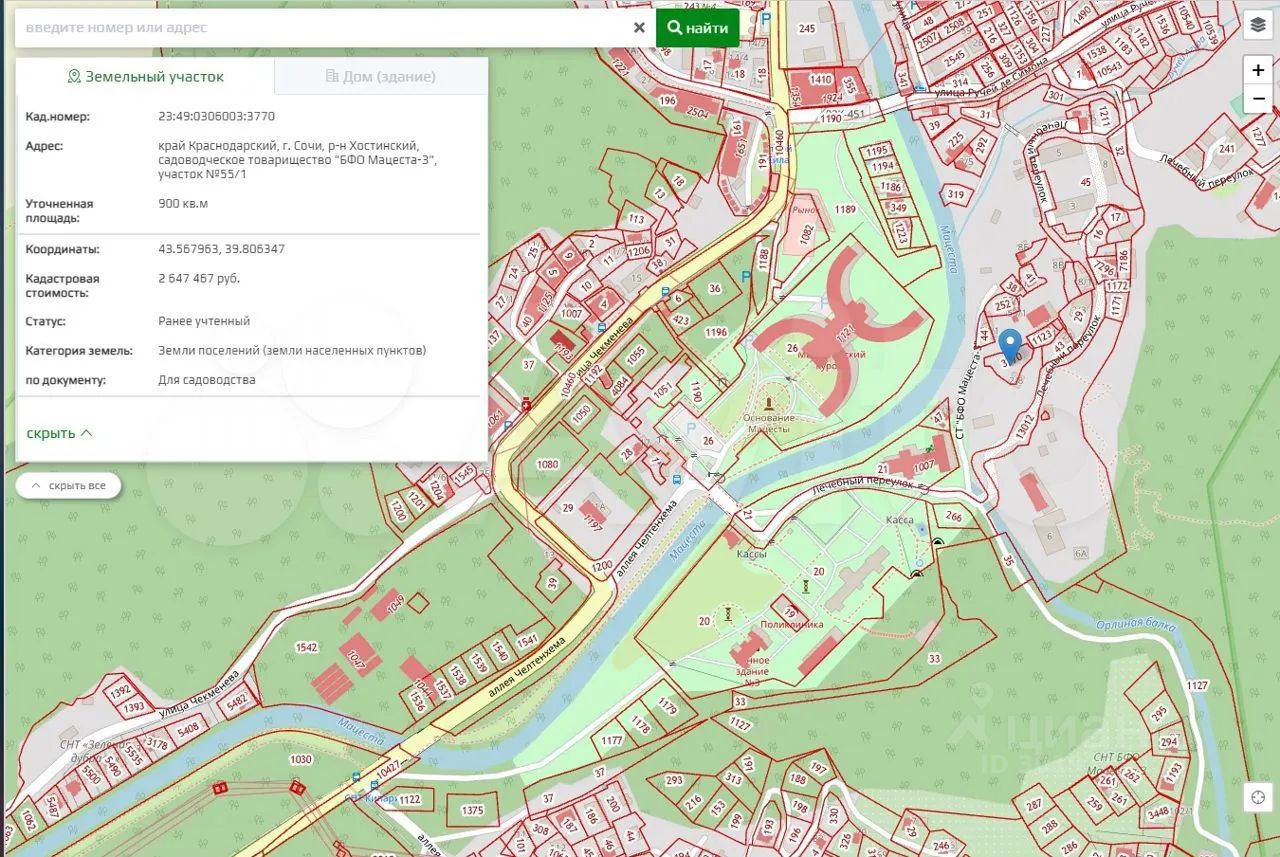Select parcel 1196 on the map
The height and width of the screenshot is (857, 1280).
pos(716,332)
